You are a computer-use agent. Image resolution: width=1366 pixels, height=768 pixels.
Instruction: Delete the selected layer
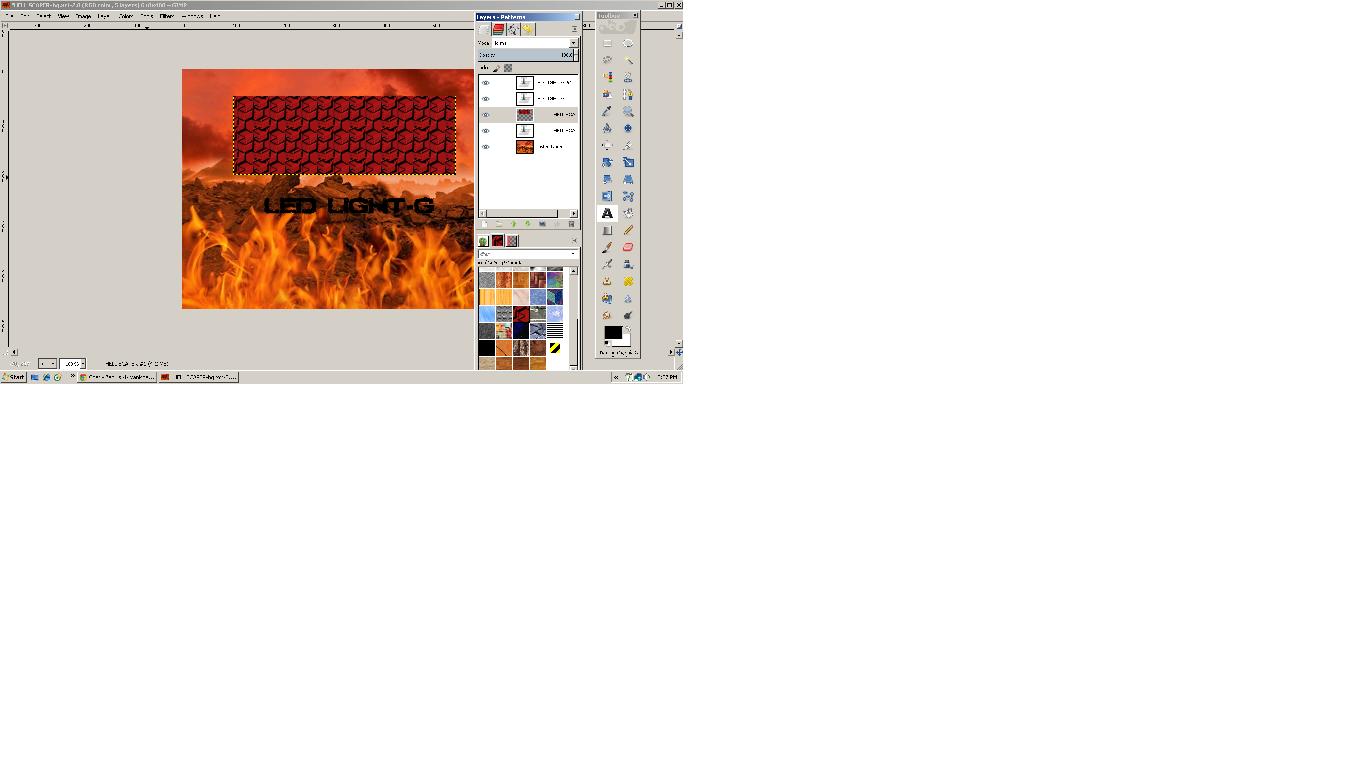pos(571,224)
